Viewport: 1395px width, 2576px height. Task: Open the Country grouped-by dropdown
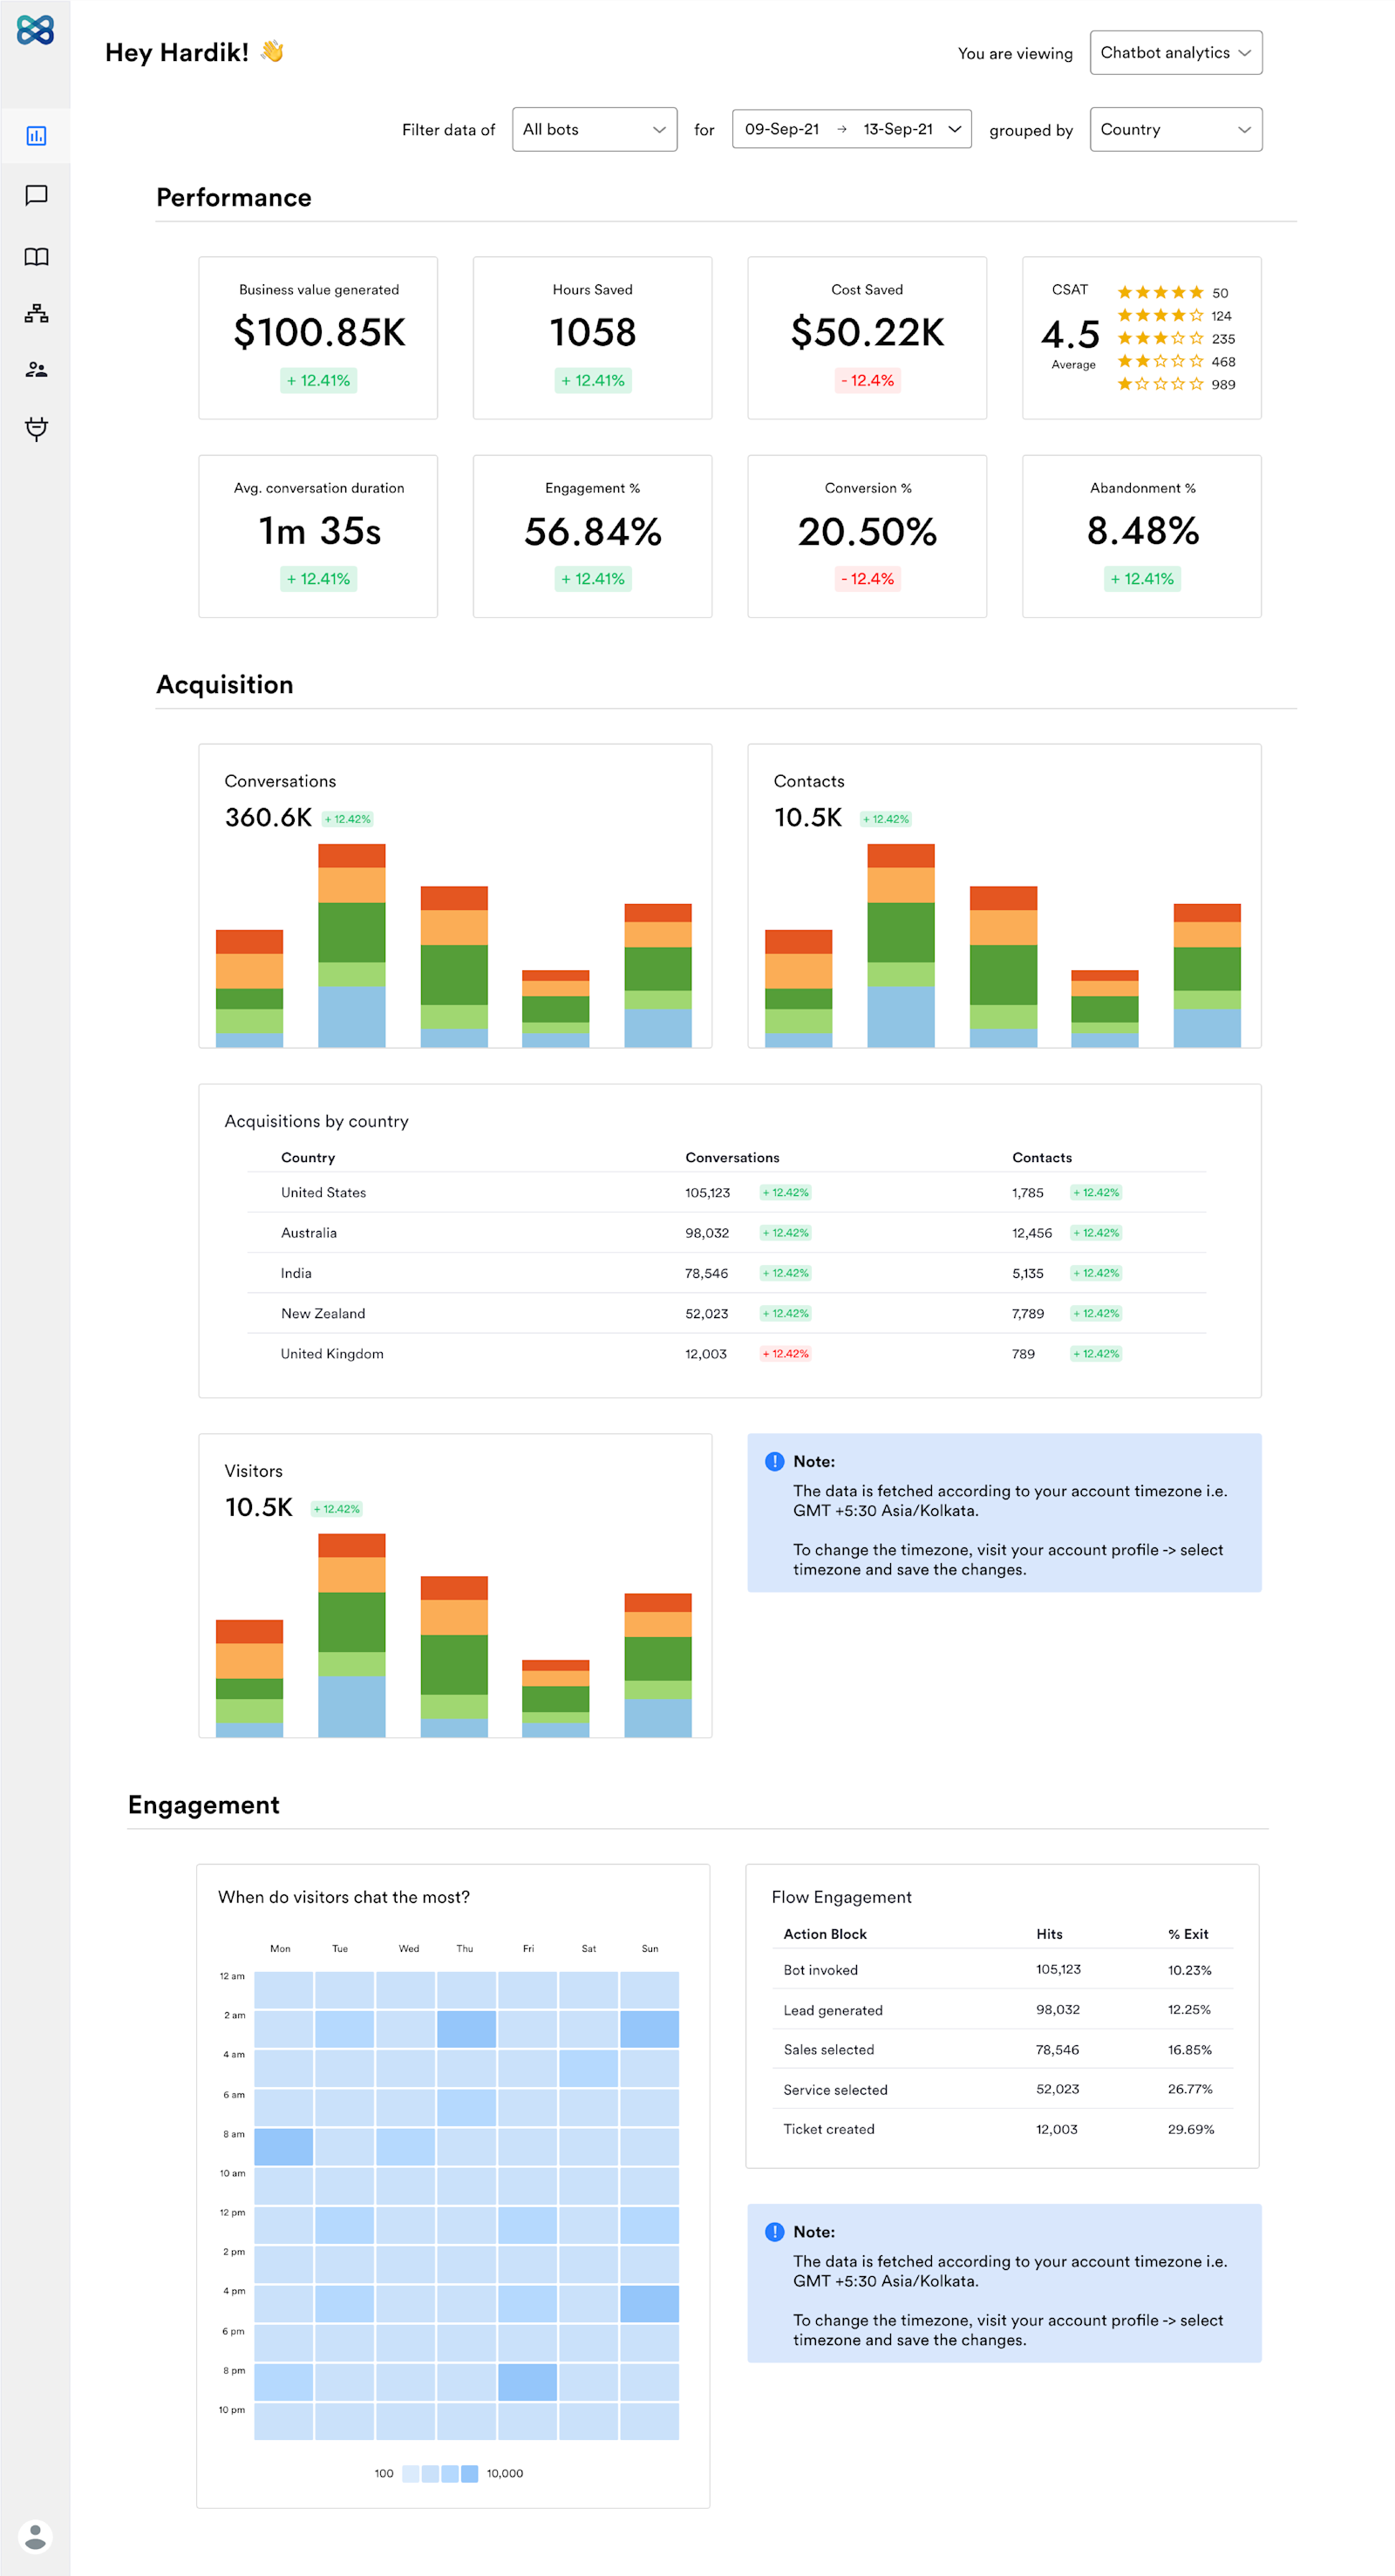click(x=1176, y=129)
